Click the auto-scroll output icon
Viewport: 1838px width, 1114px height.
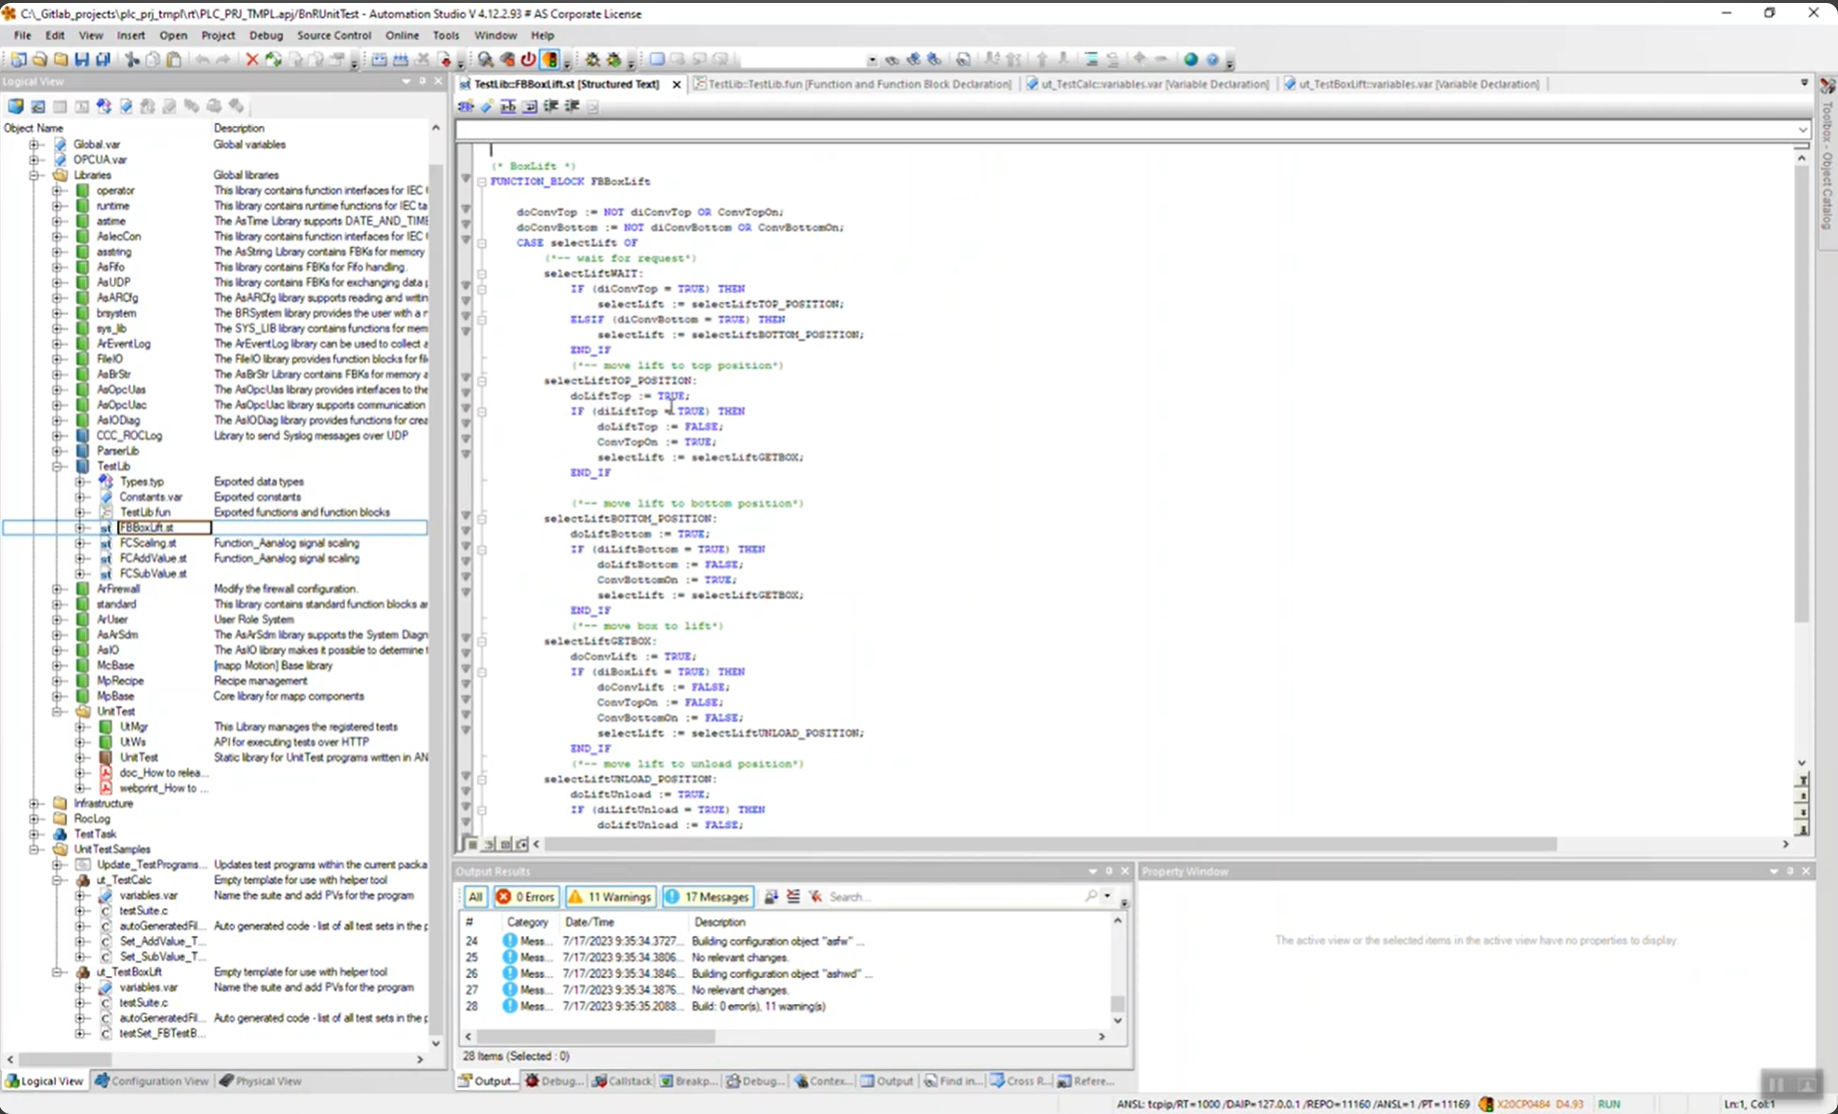click(x=771, y=897)
